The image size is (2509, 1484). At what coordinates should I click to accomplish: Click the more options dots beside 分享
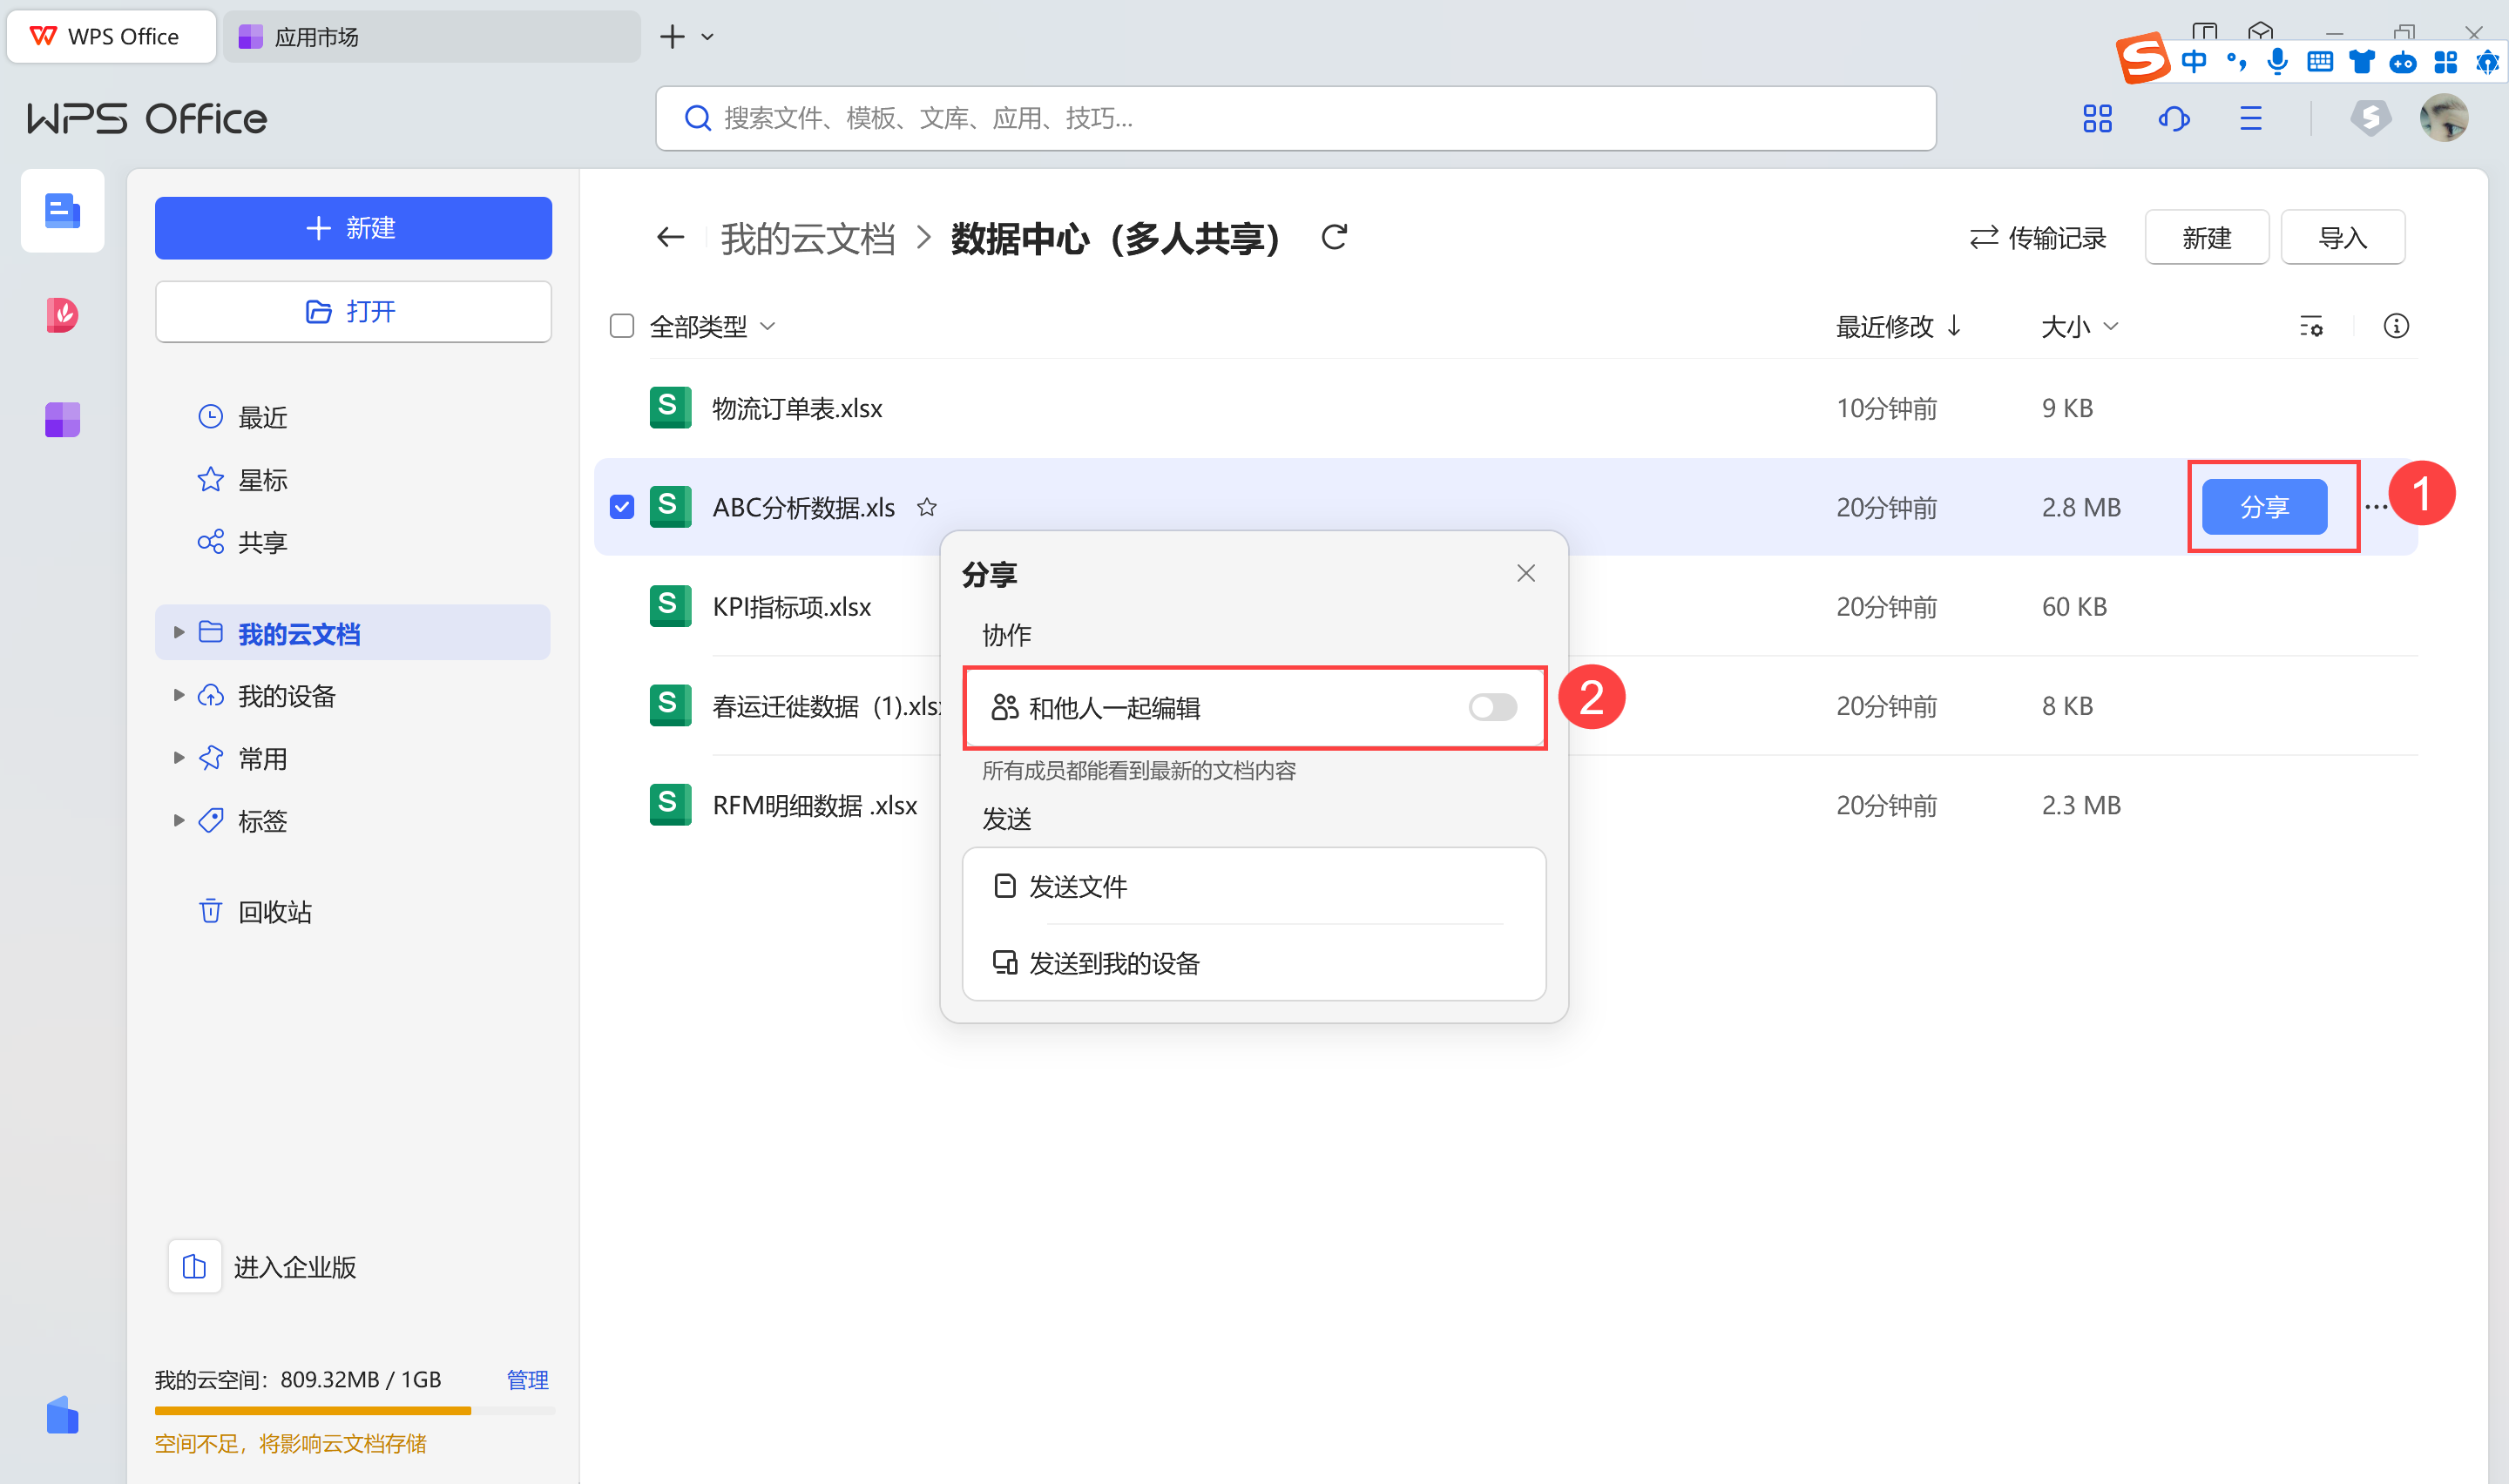point(2376,507)
